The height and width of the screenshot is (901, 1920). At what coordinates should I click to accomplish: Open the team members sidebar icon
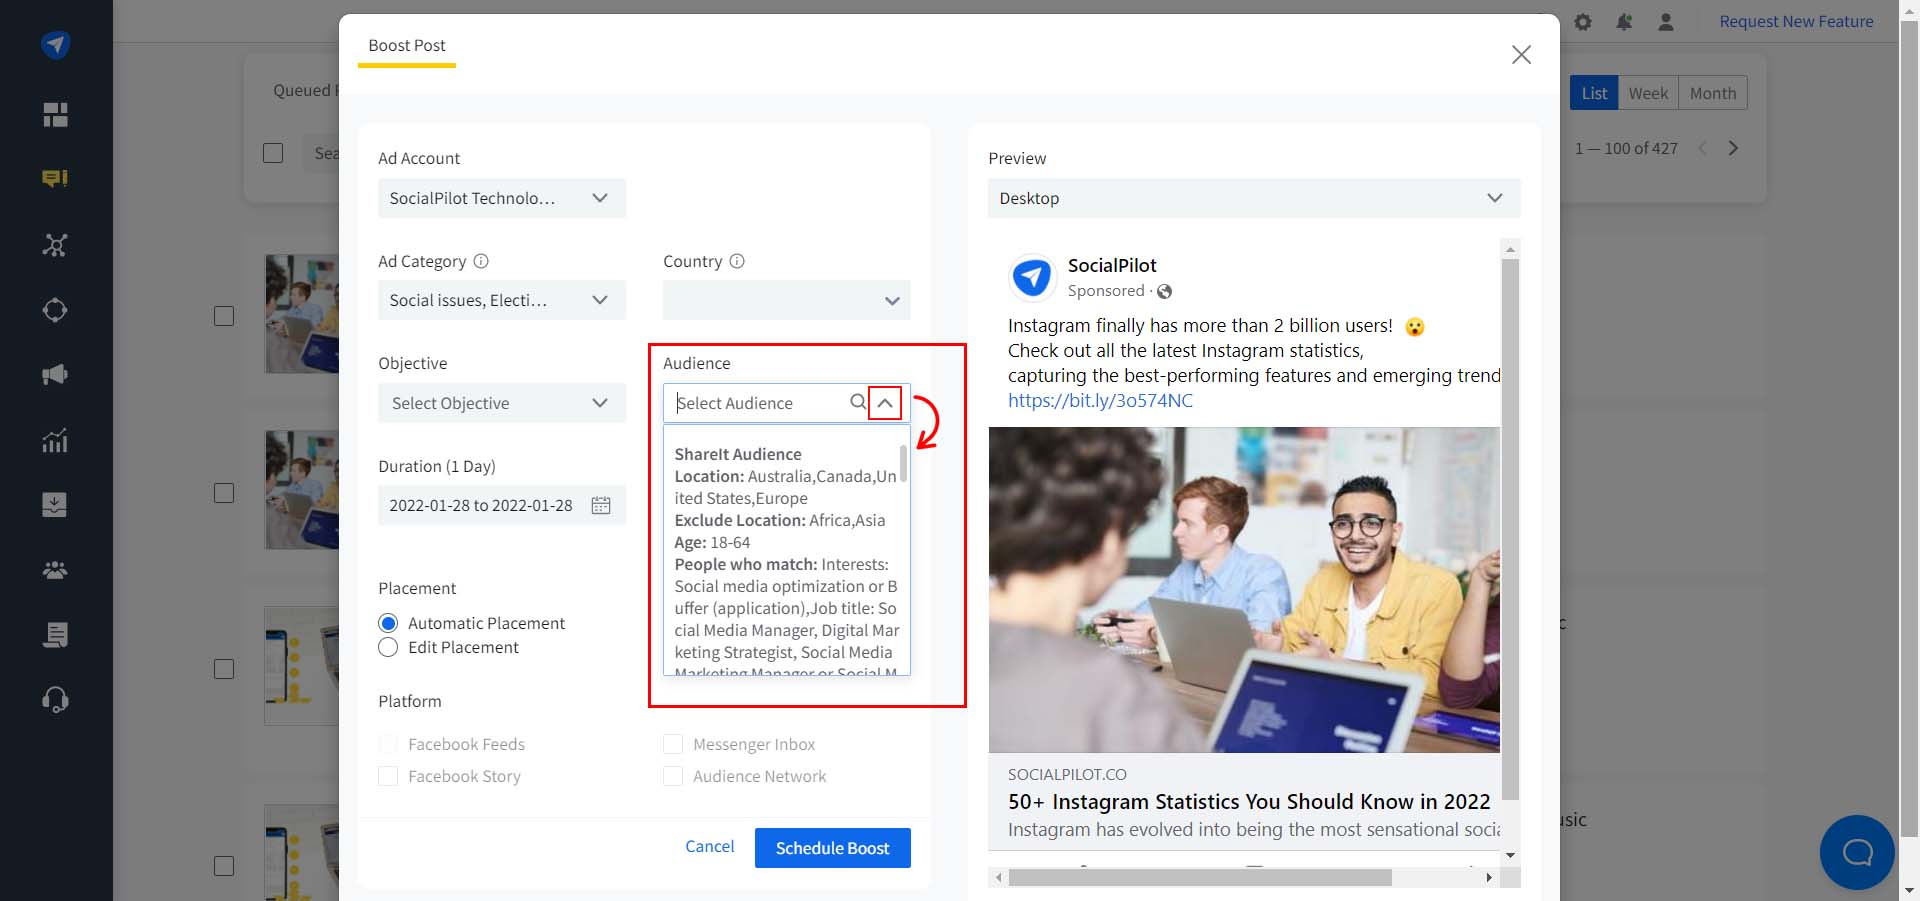click(x=55, y=570)
